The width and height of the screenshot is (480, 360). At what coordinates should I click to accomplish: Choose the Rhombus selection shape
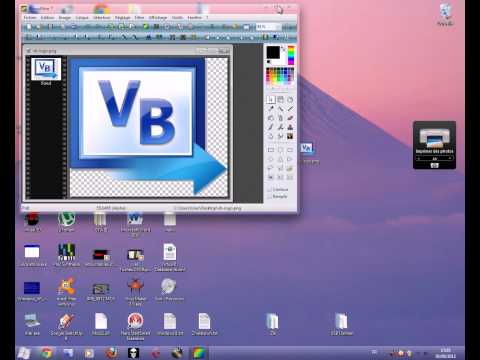(x=271, y=159)
